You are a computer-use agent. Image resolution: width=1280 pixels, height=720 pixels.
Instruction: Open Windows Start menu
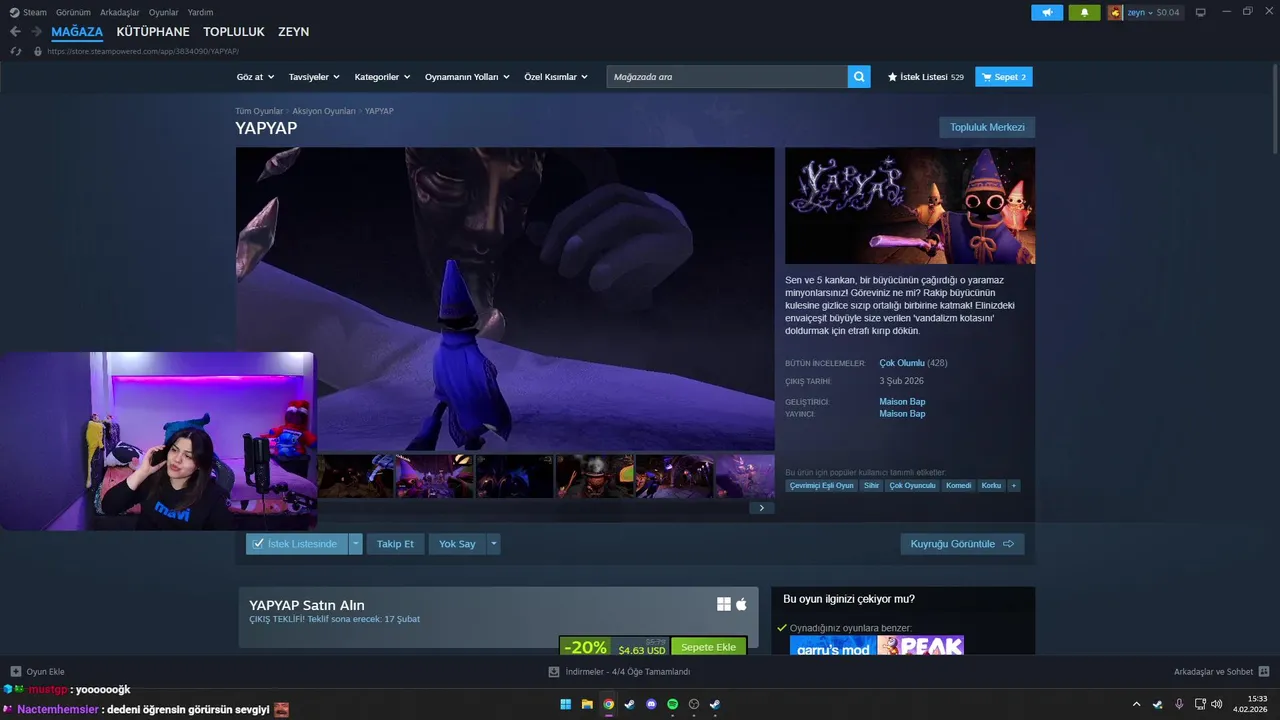566,704
